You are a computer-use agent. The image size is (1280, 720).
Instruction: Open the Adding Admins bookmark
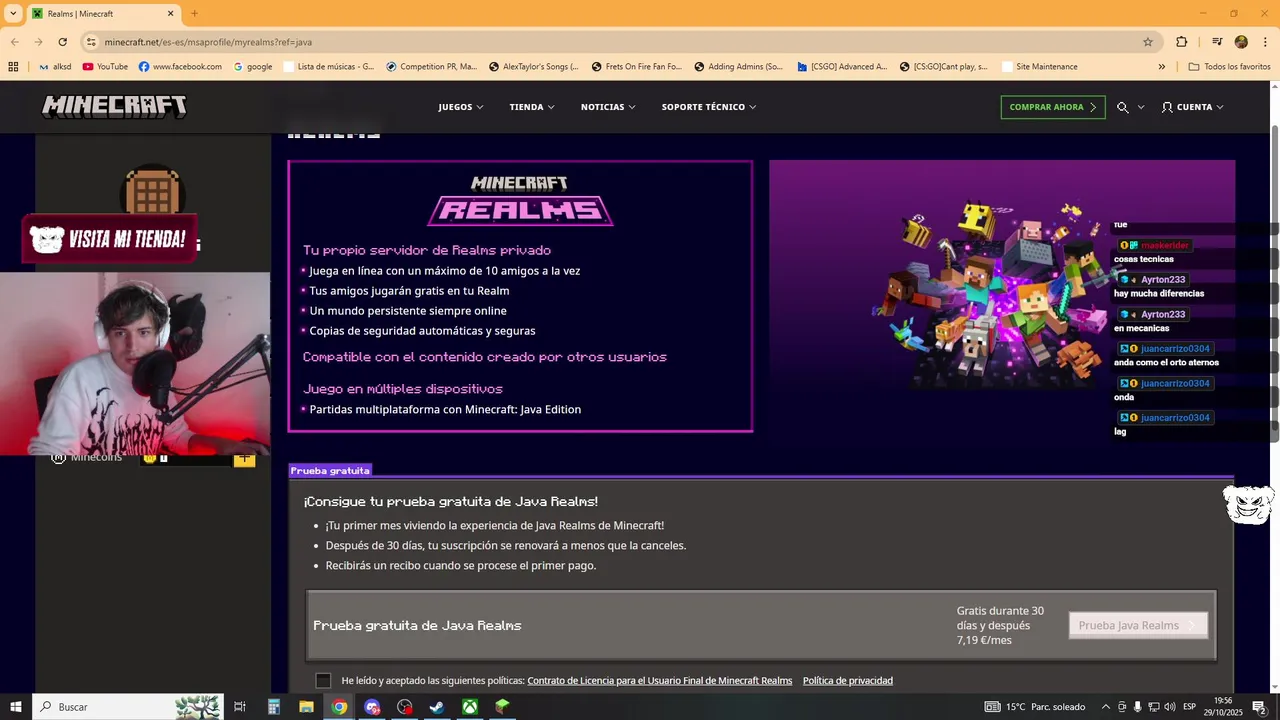pyautogui.click(x=738, y=67)
